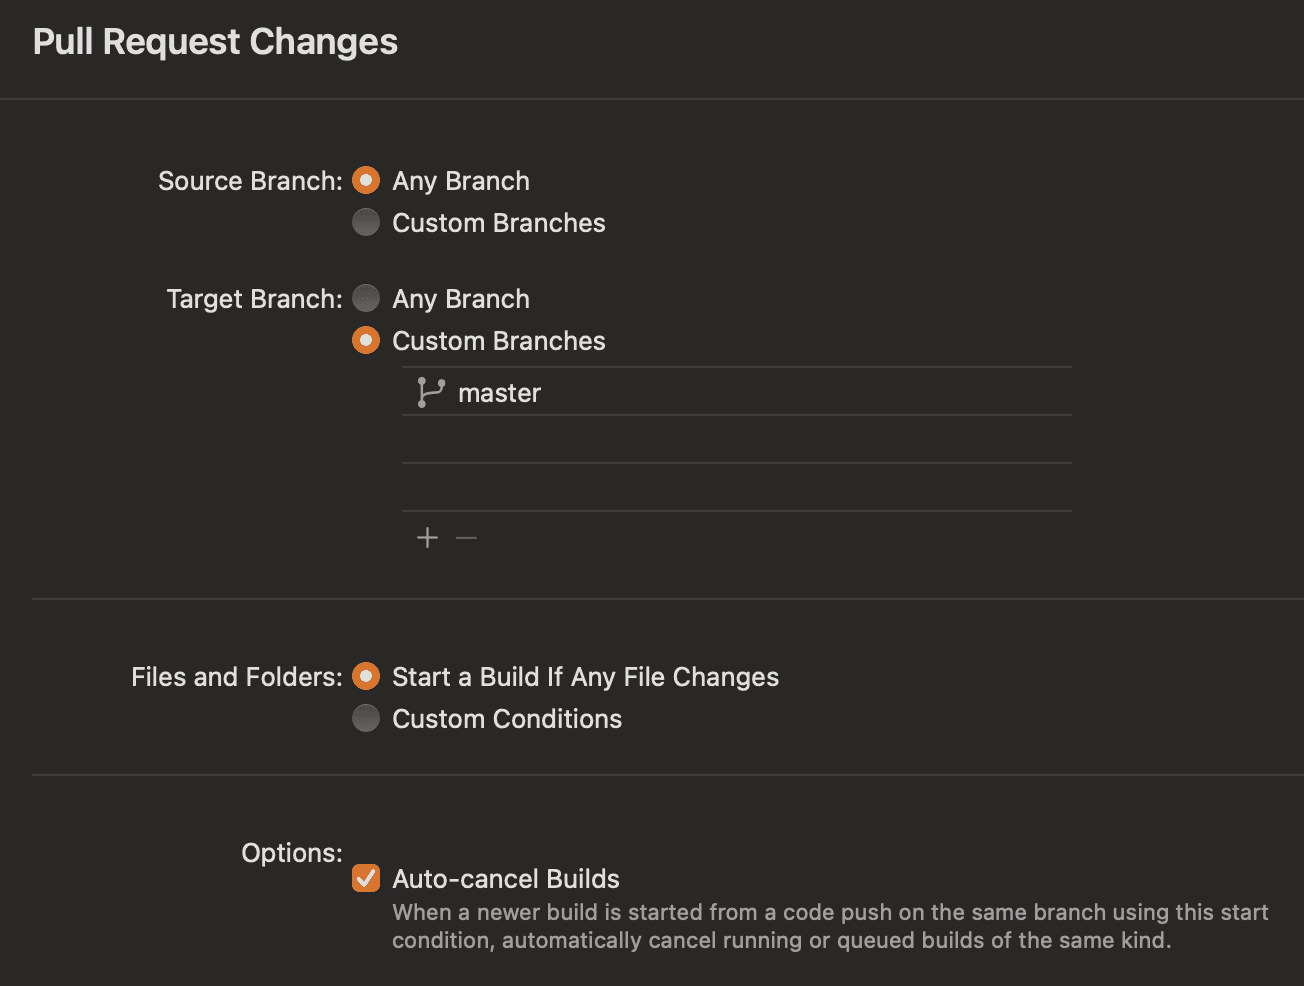Choose Custom Branches under Source Branch

[x=366, y=222]
